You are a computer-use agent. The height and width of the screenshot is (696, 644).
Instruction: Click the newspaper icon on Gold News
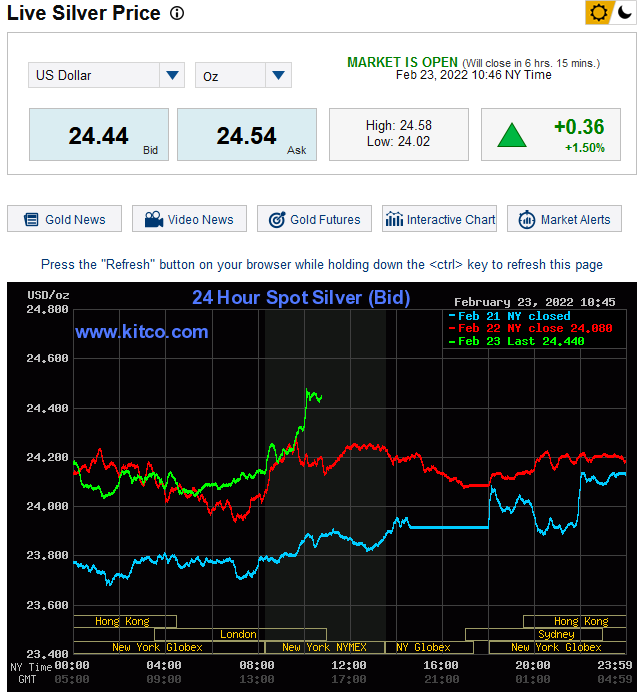[31, 219]
